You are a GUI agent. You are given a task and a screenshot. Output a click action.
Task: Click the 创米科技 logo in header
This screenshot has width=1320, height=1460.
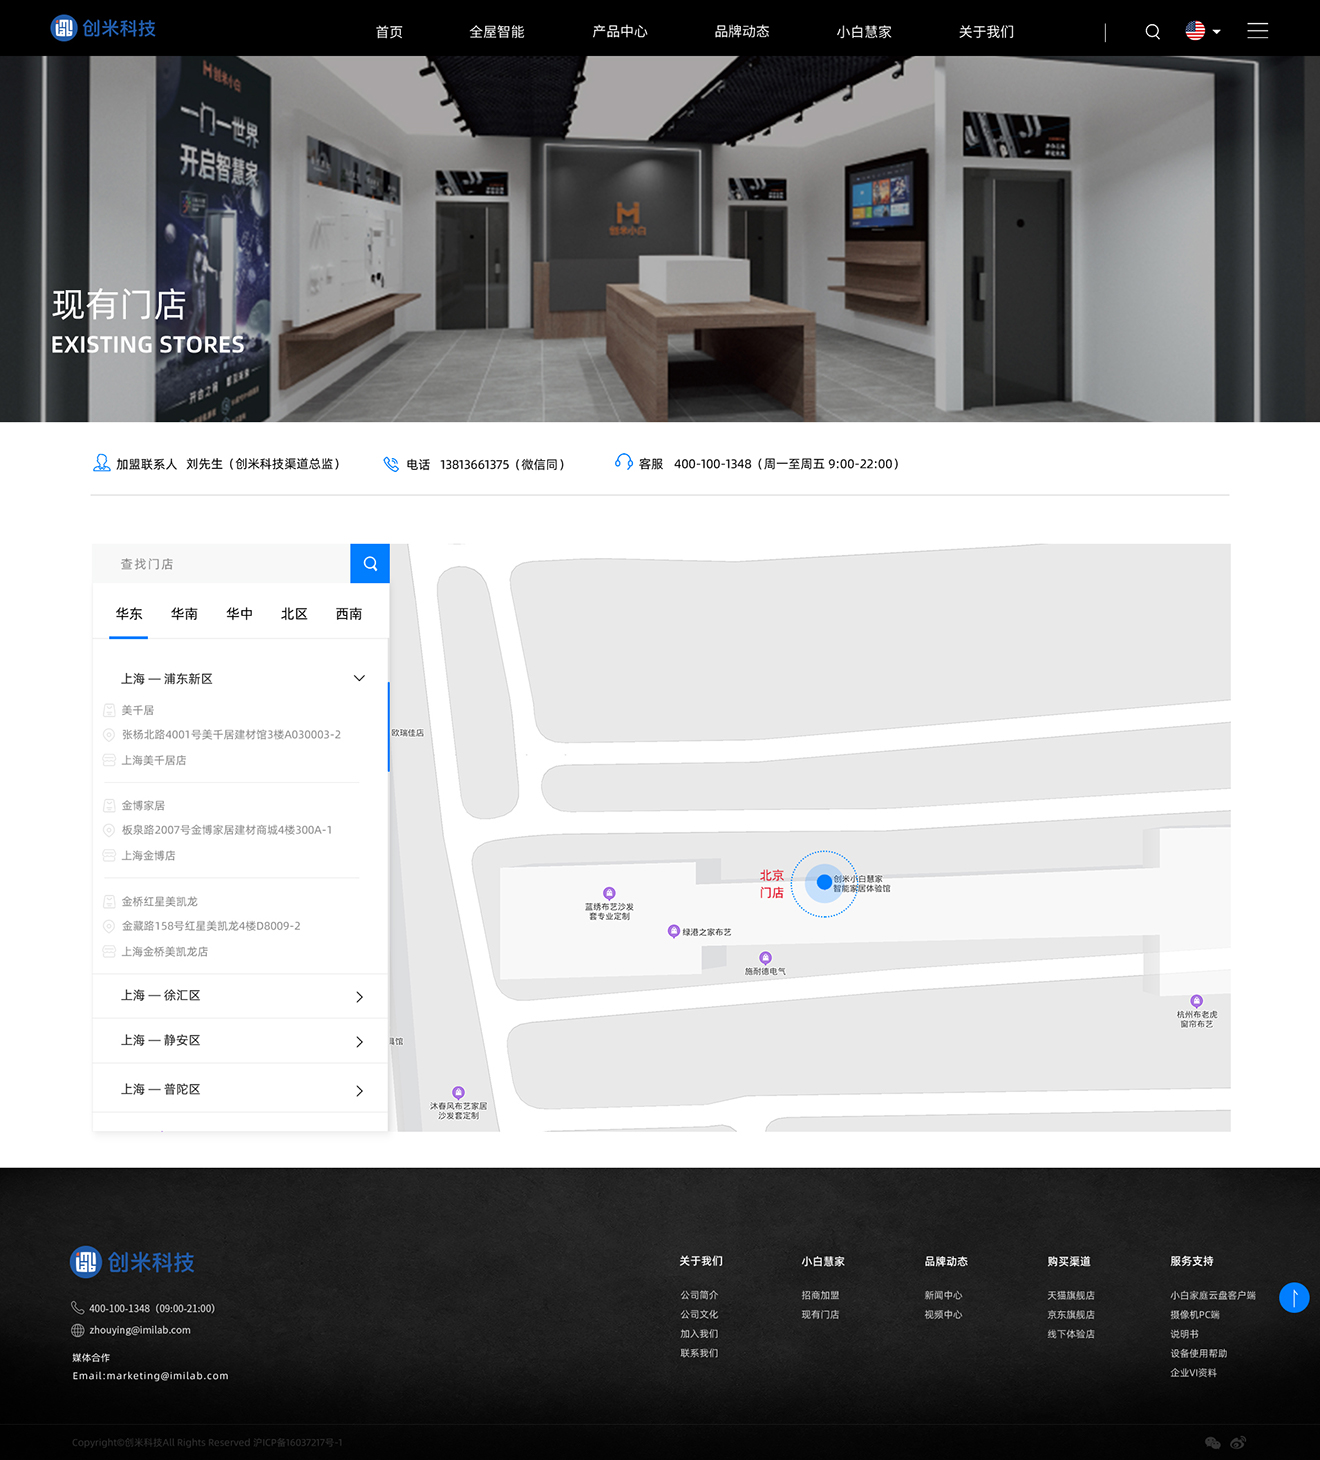pos(104,28)
